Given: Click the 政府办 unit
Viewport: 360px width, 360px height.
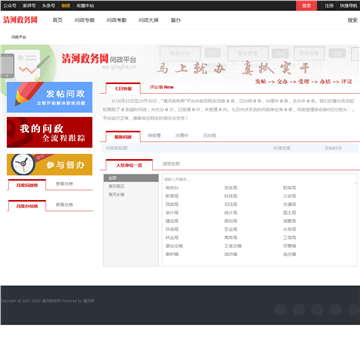Looking at the screenshot, I should [x=172, y=188].
